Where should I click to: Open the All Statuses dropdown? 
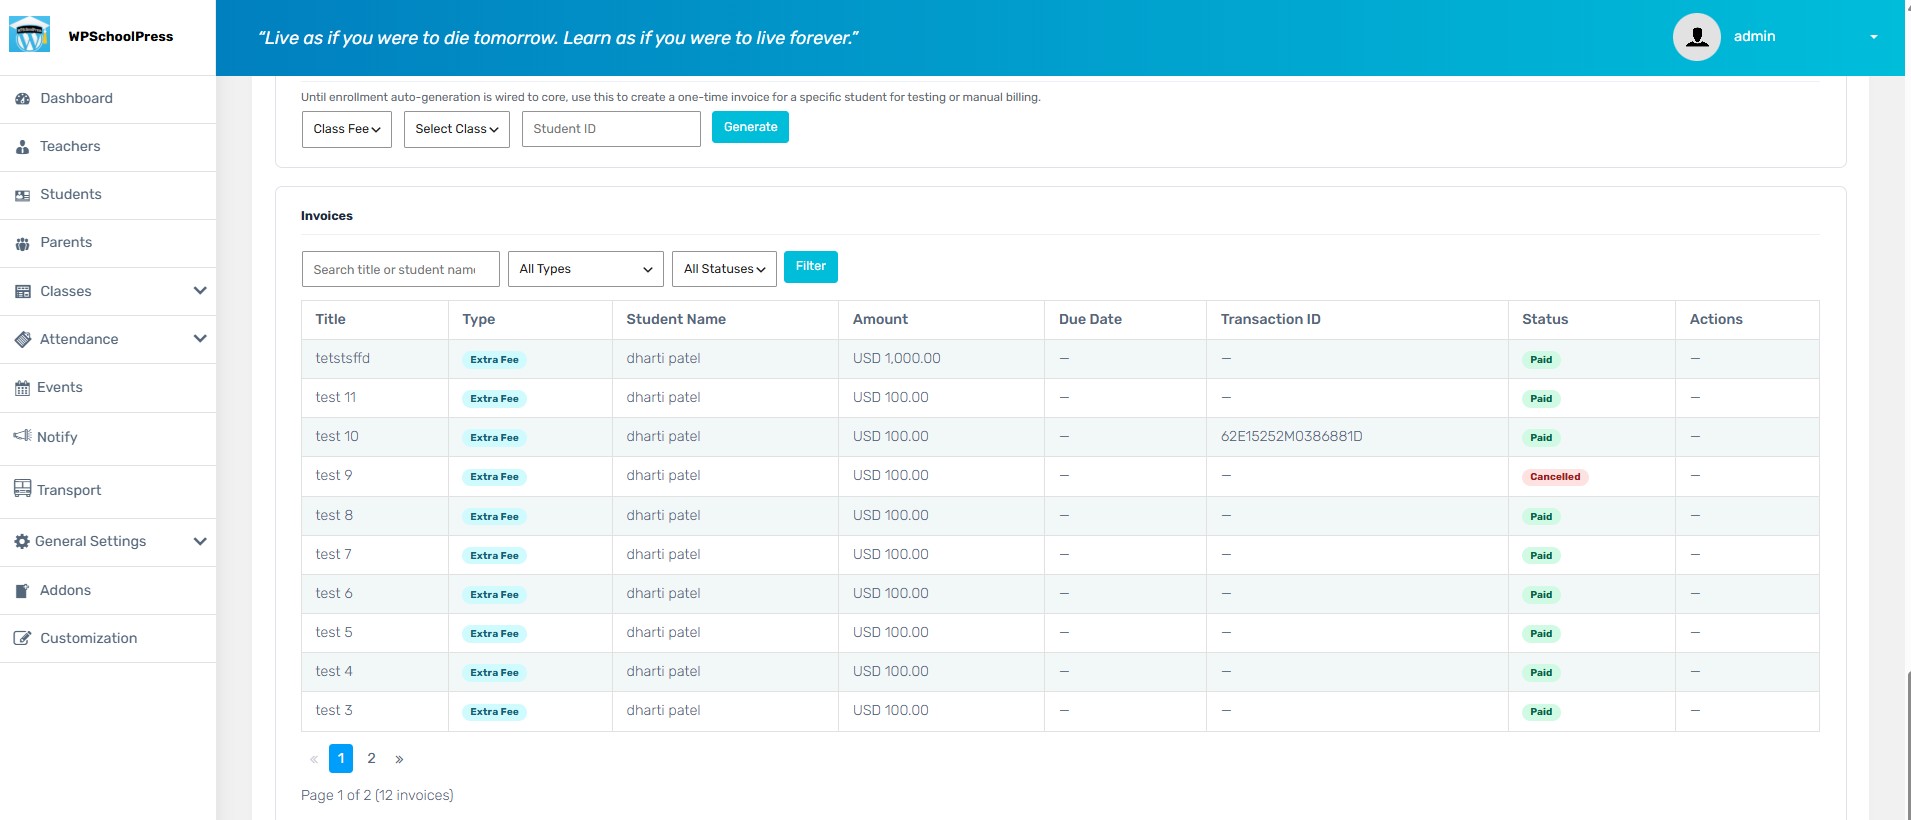click(x=724, y=269)
